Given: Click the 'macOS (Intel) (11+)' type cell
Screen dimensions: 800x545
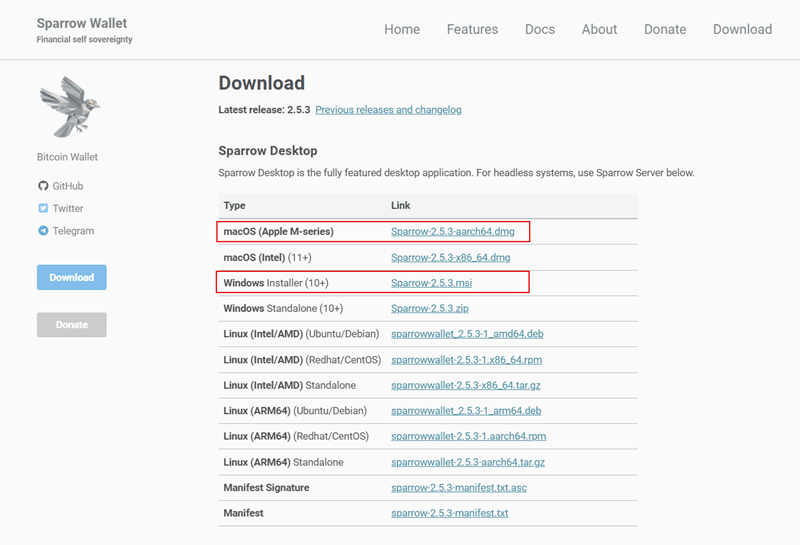Looking at the screenshot, I should (x=267, y=258).
